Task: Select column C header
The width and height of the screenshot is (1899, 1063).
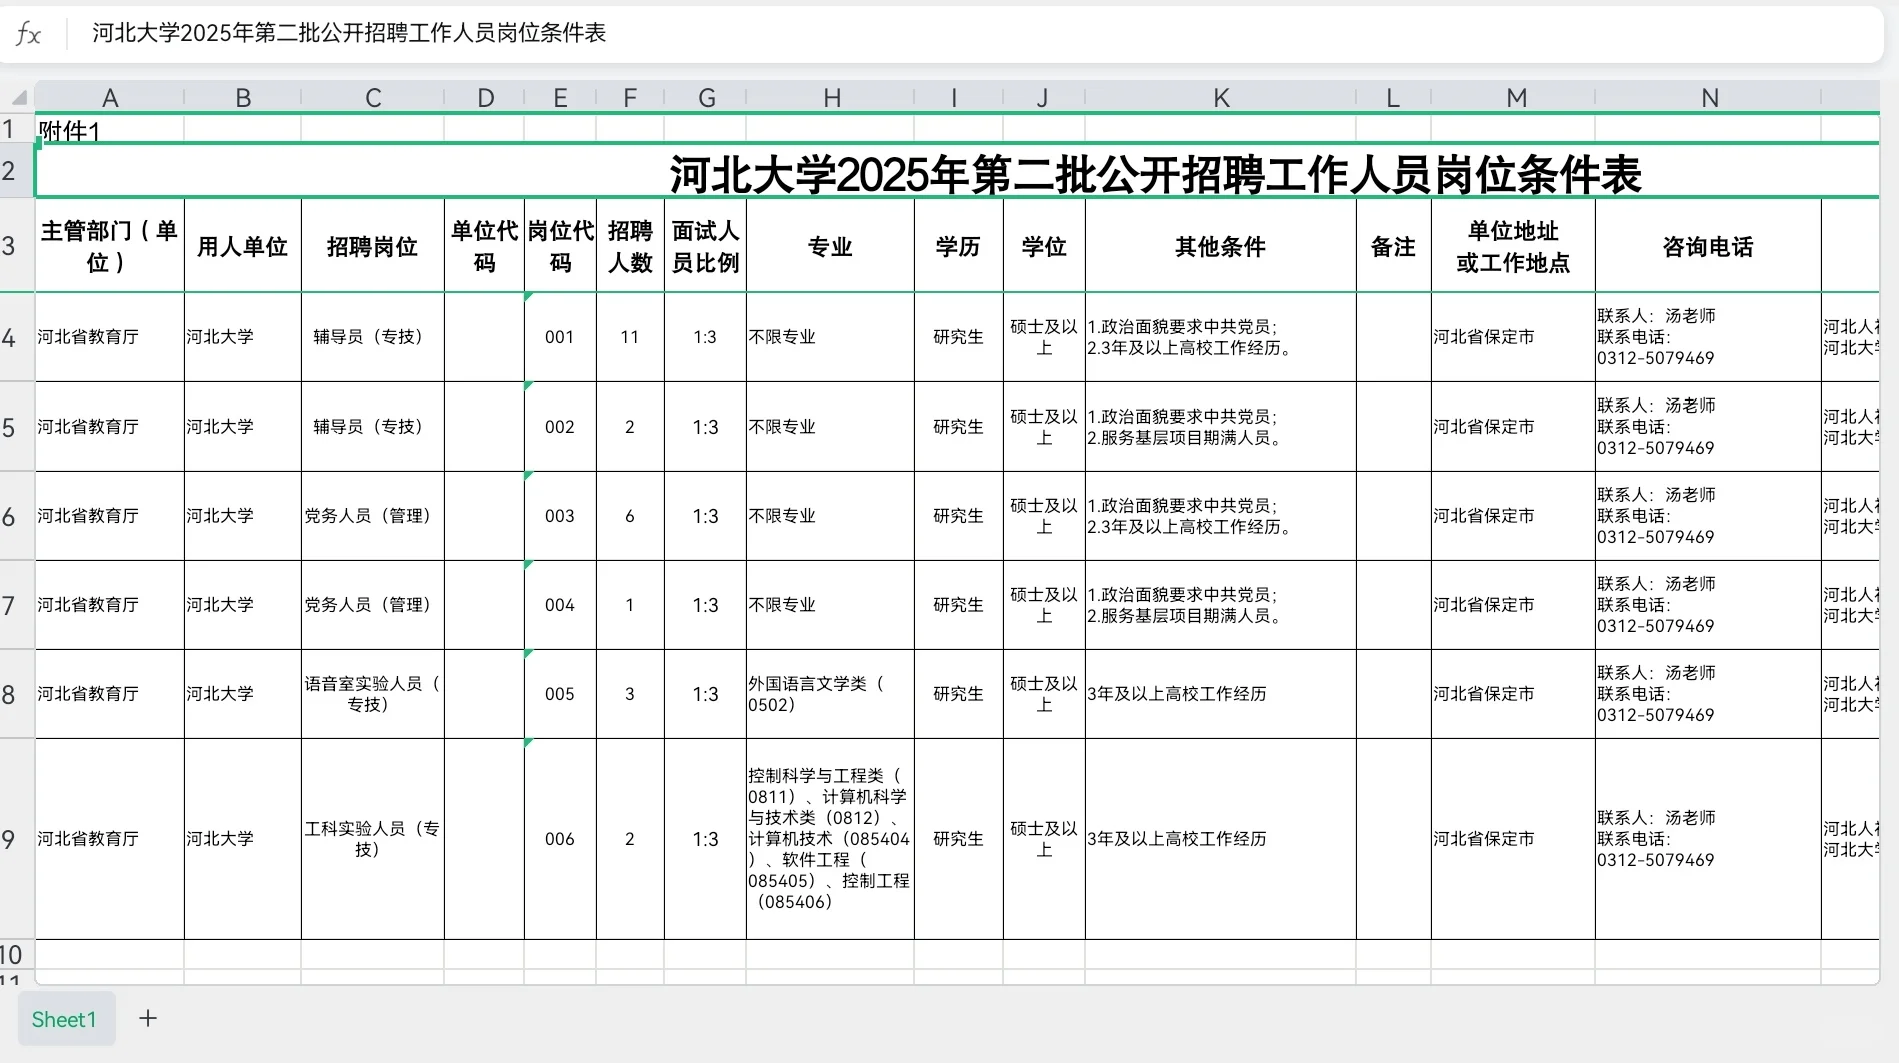Action: point(373,97)
